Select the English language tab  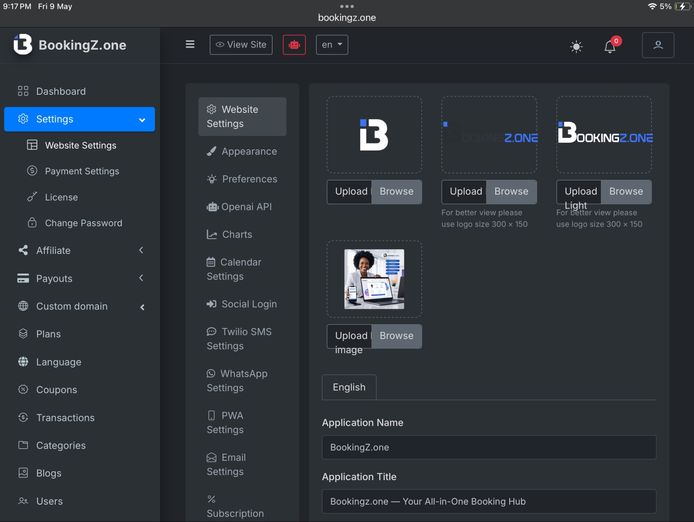point(349,387)
